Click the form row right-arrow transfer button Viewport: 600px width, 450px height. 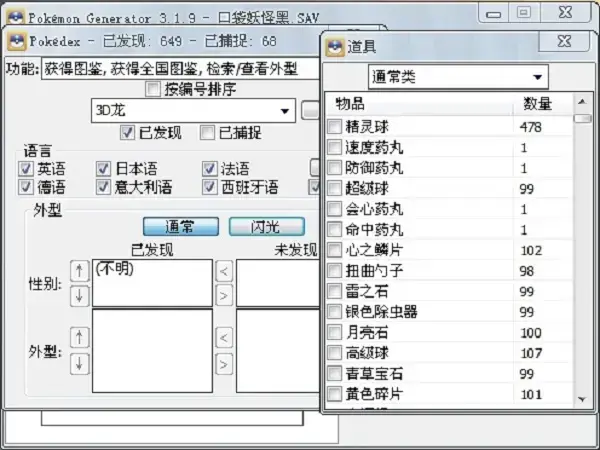point(224,364)
